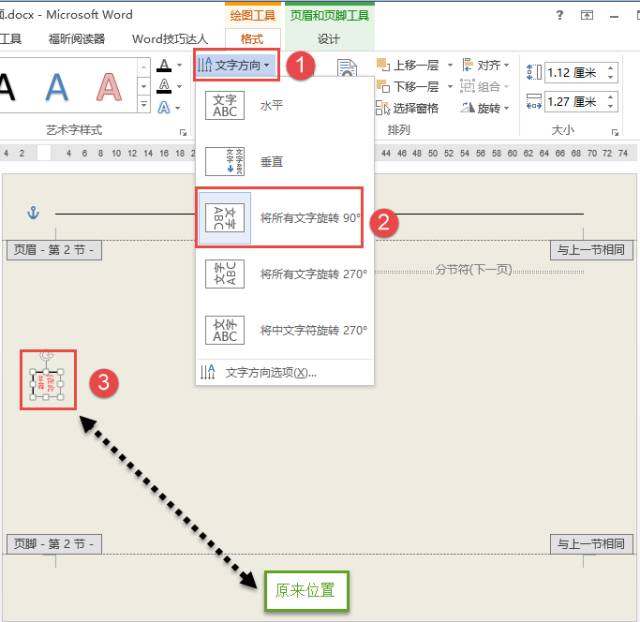The width and height of the screenshot is (640, 622).
Task: Click the shape height field 1.12 厘米
Action: tap(575, 73)
